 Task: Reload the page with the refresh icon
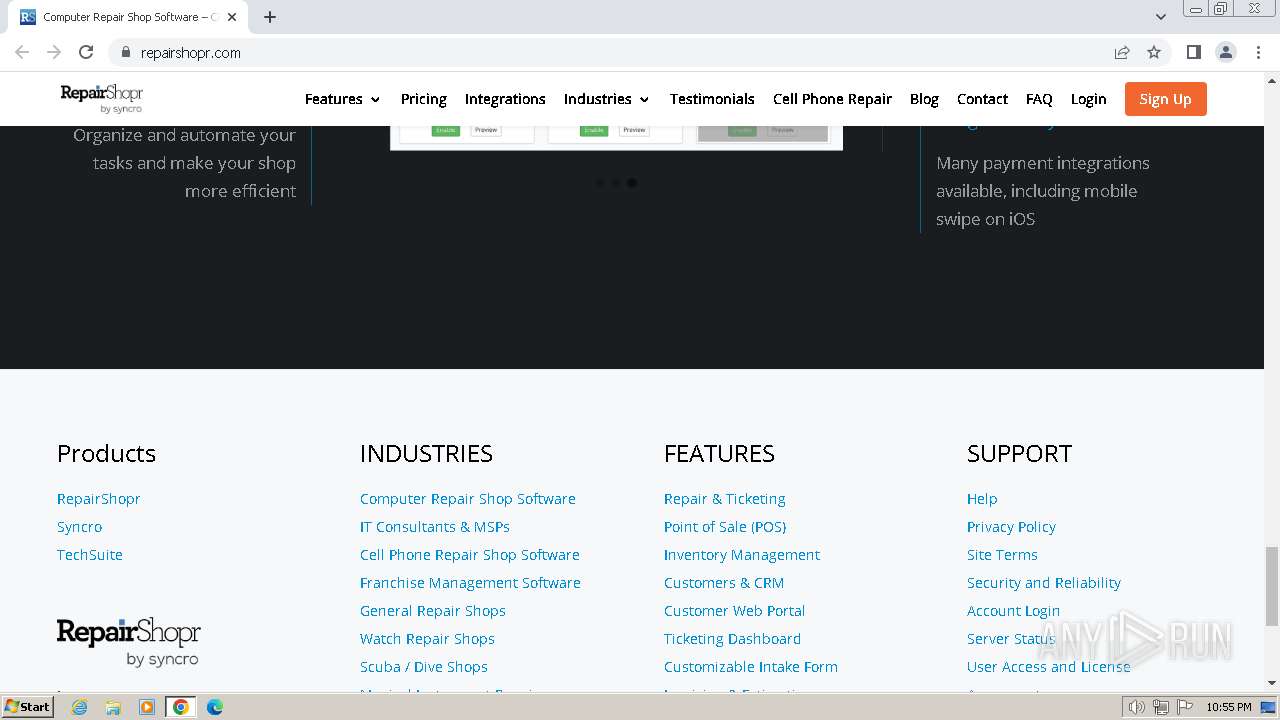click(86, 52)
